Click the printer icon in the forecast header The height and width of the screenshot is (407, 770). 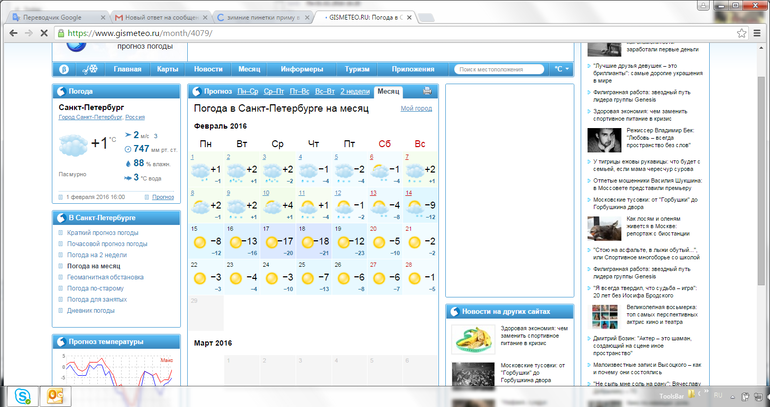pos(428,91)
